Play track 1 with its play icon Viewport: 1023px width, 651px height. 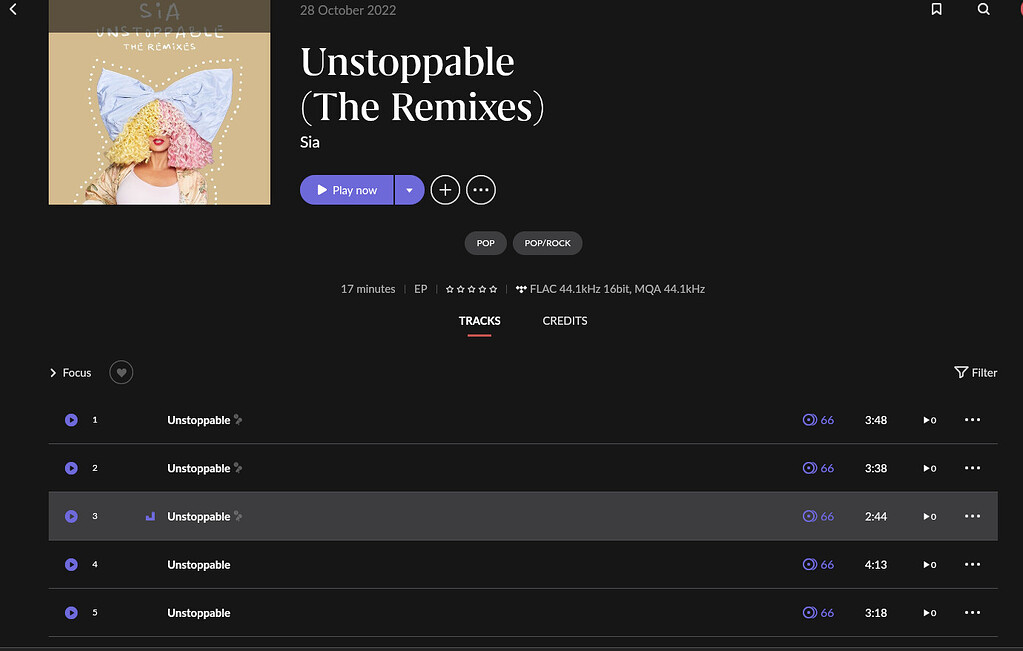pyautogui.click(x=71, y=420)
